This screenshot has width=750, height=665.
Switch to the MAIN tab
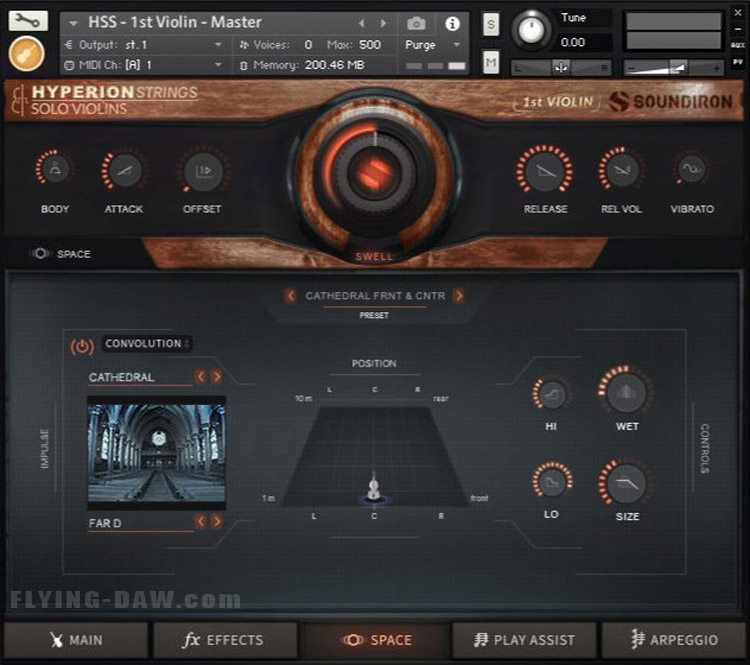pyautogui.click(x=76, y=640)
